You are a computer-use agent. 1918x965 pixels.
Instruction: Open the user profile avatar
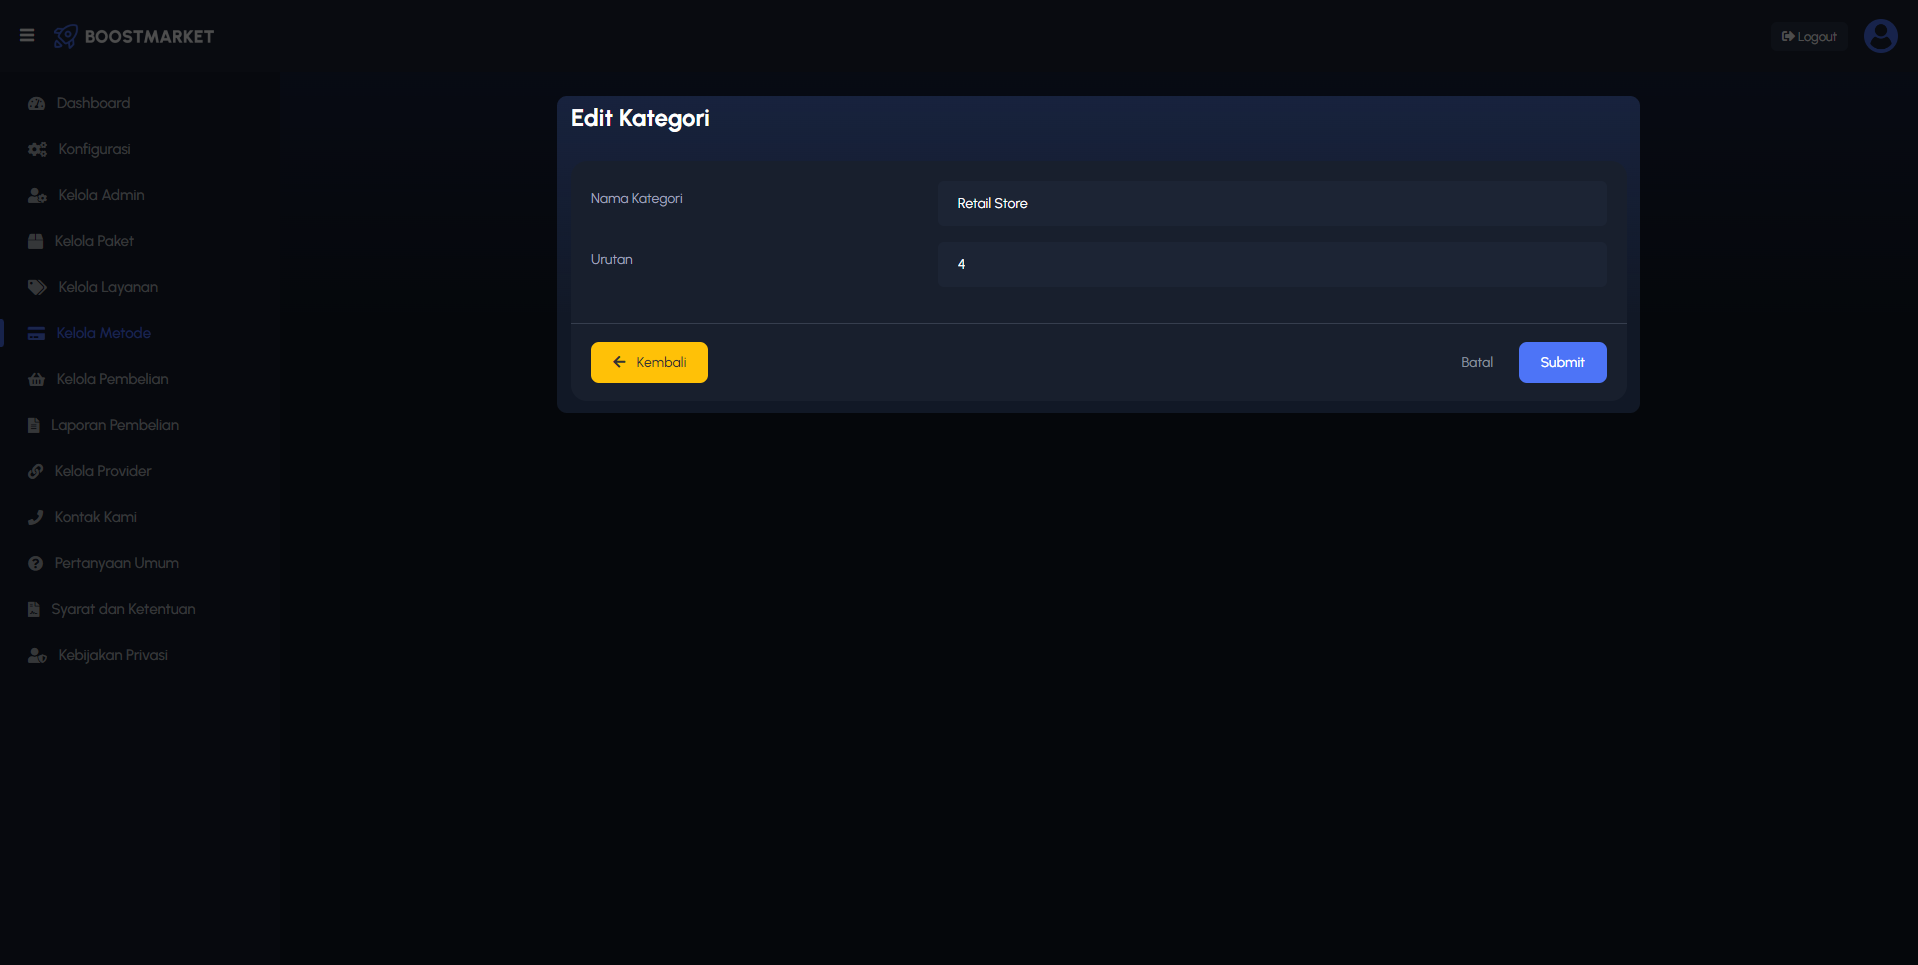point(1880,36)
